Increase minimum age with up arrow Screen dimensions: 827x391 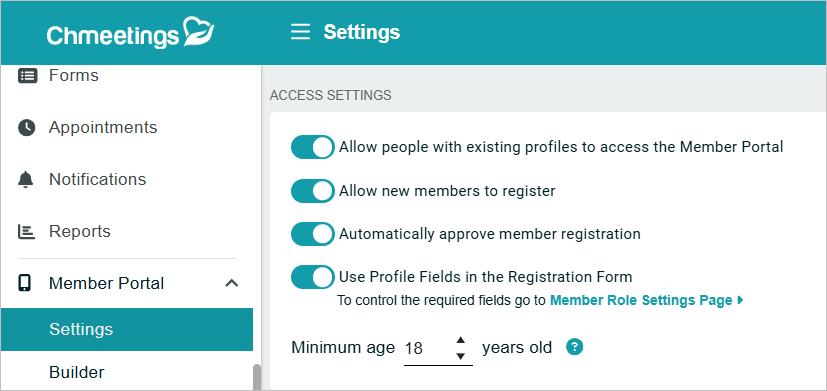click(460, 339)
